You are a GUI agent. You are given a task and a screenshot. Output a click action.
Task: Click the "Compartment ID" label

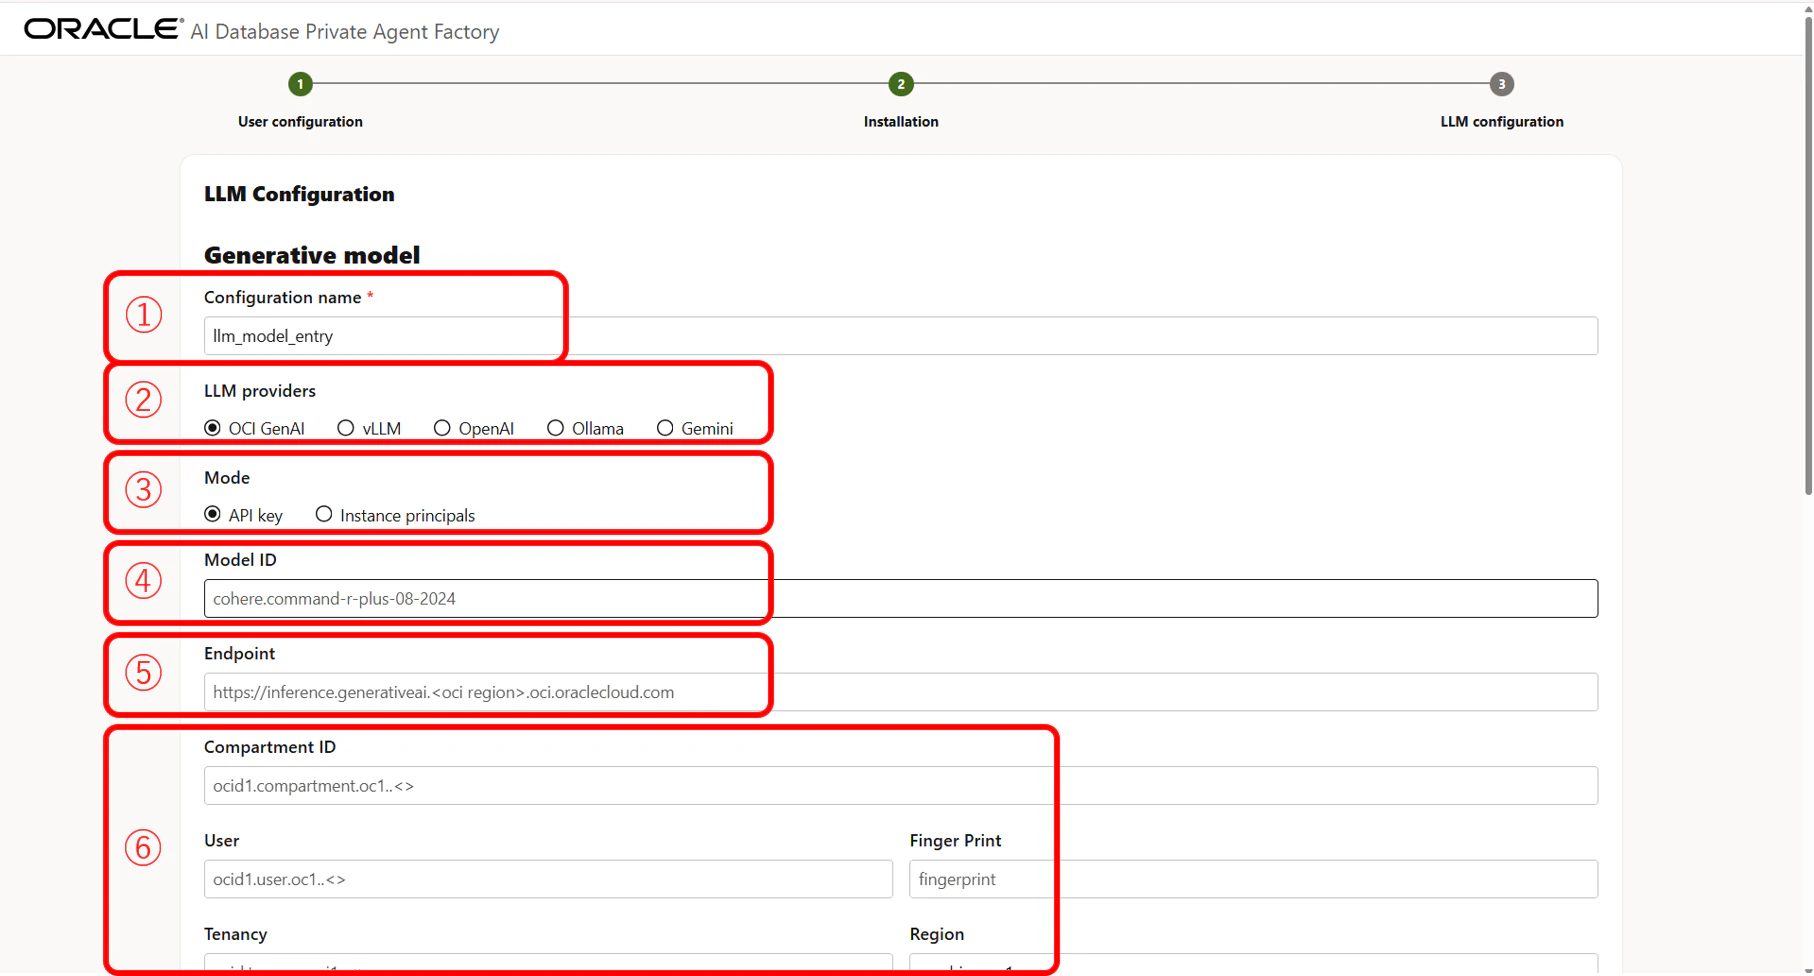point(270,748)
